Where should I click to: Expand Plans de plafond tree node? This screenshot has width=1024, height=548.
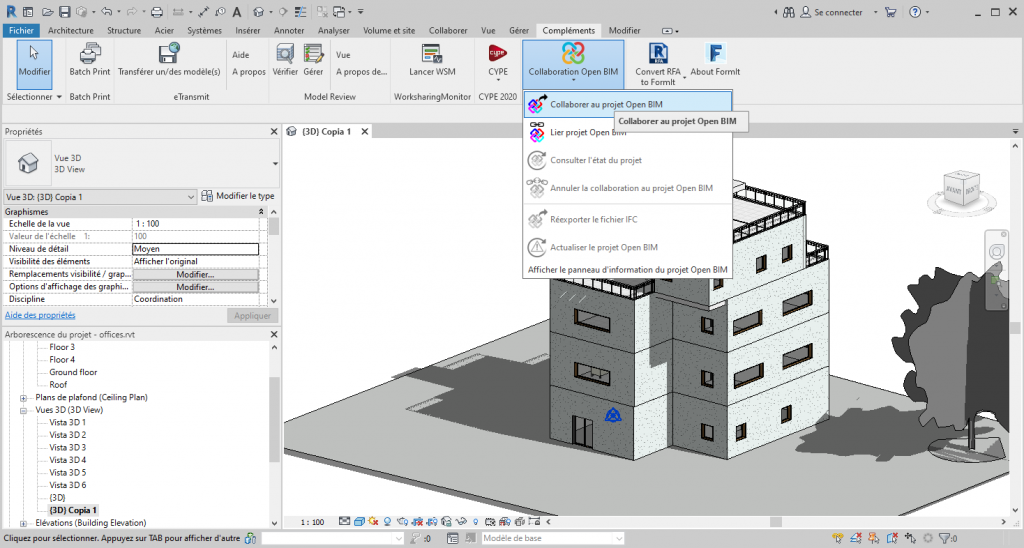tap(23, 397)
